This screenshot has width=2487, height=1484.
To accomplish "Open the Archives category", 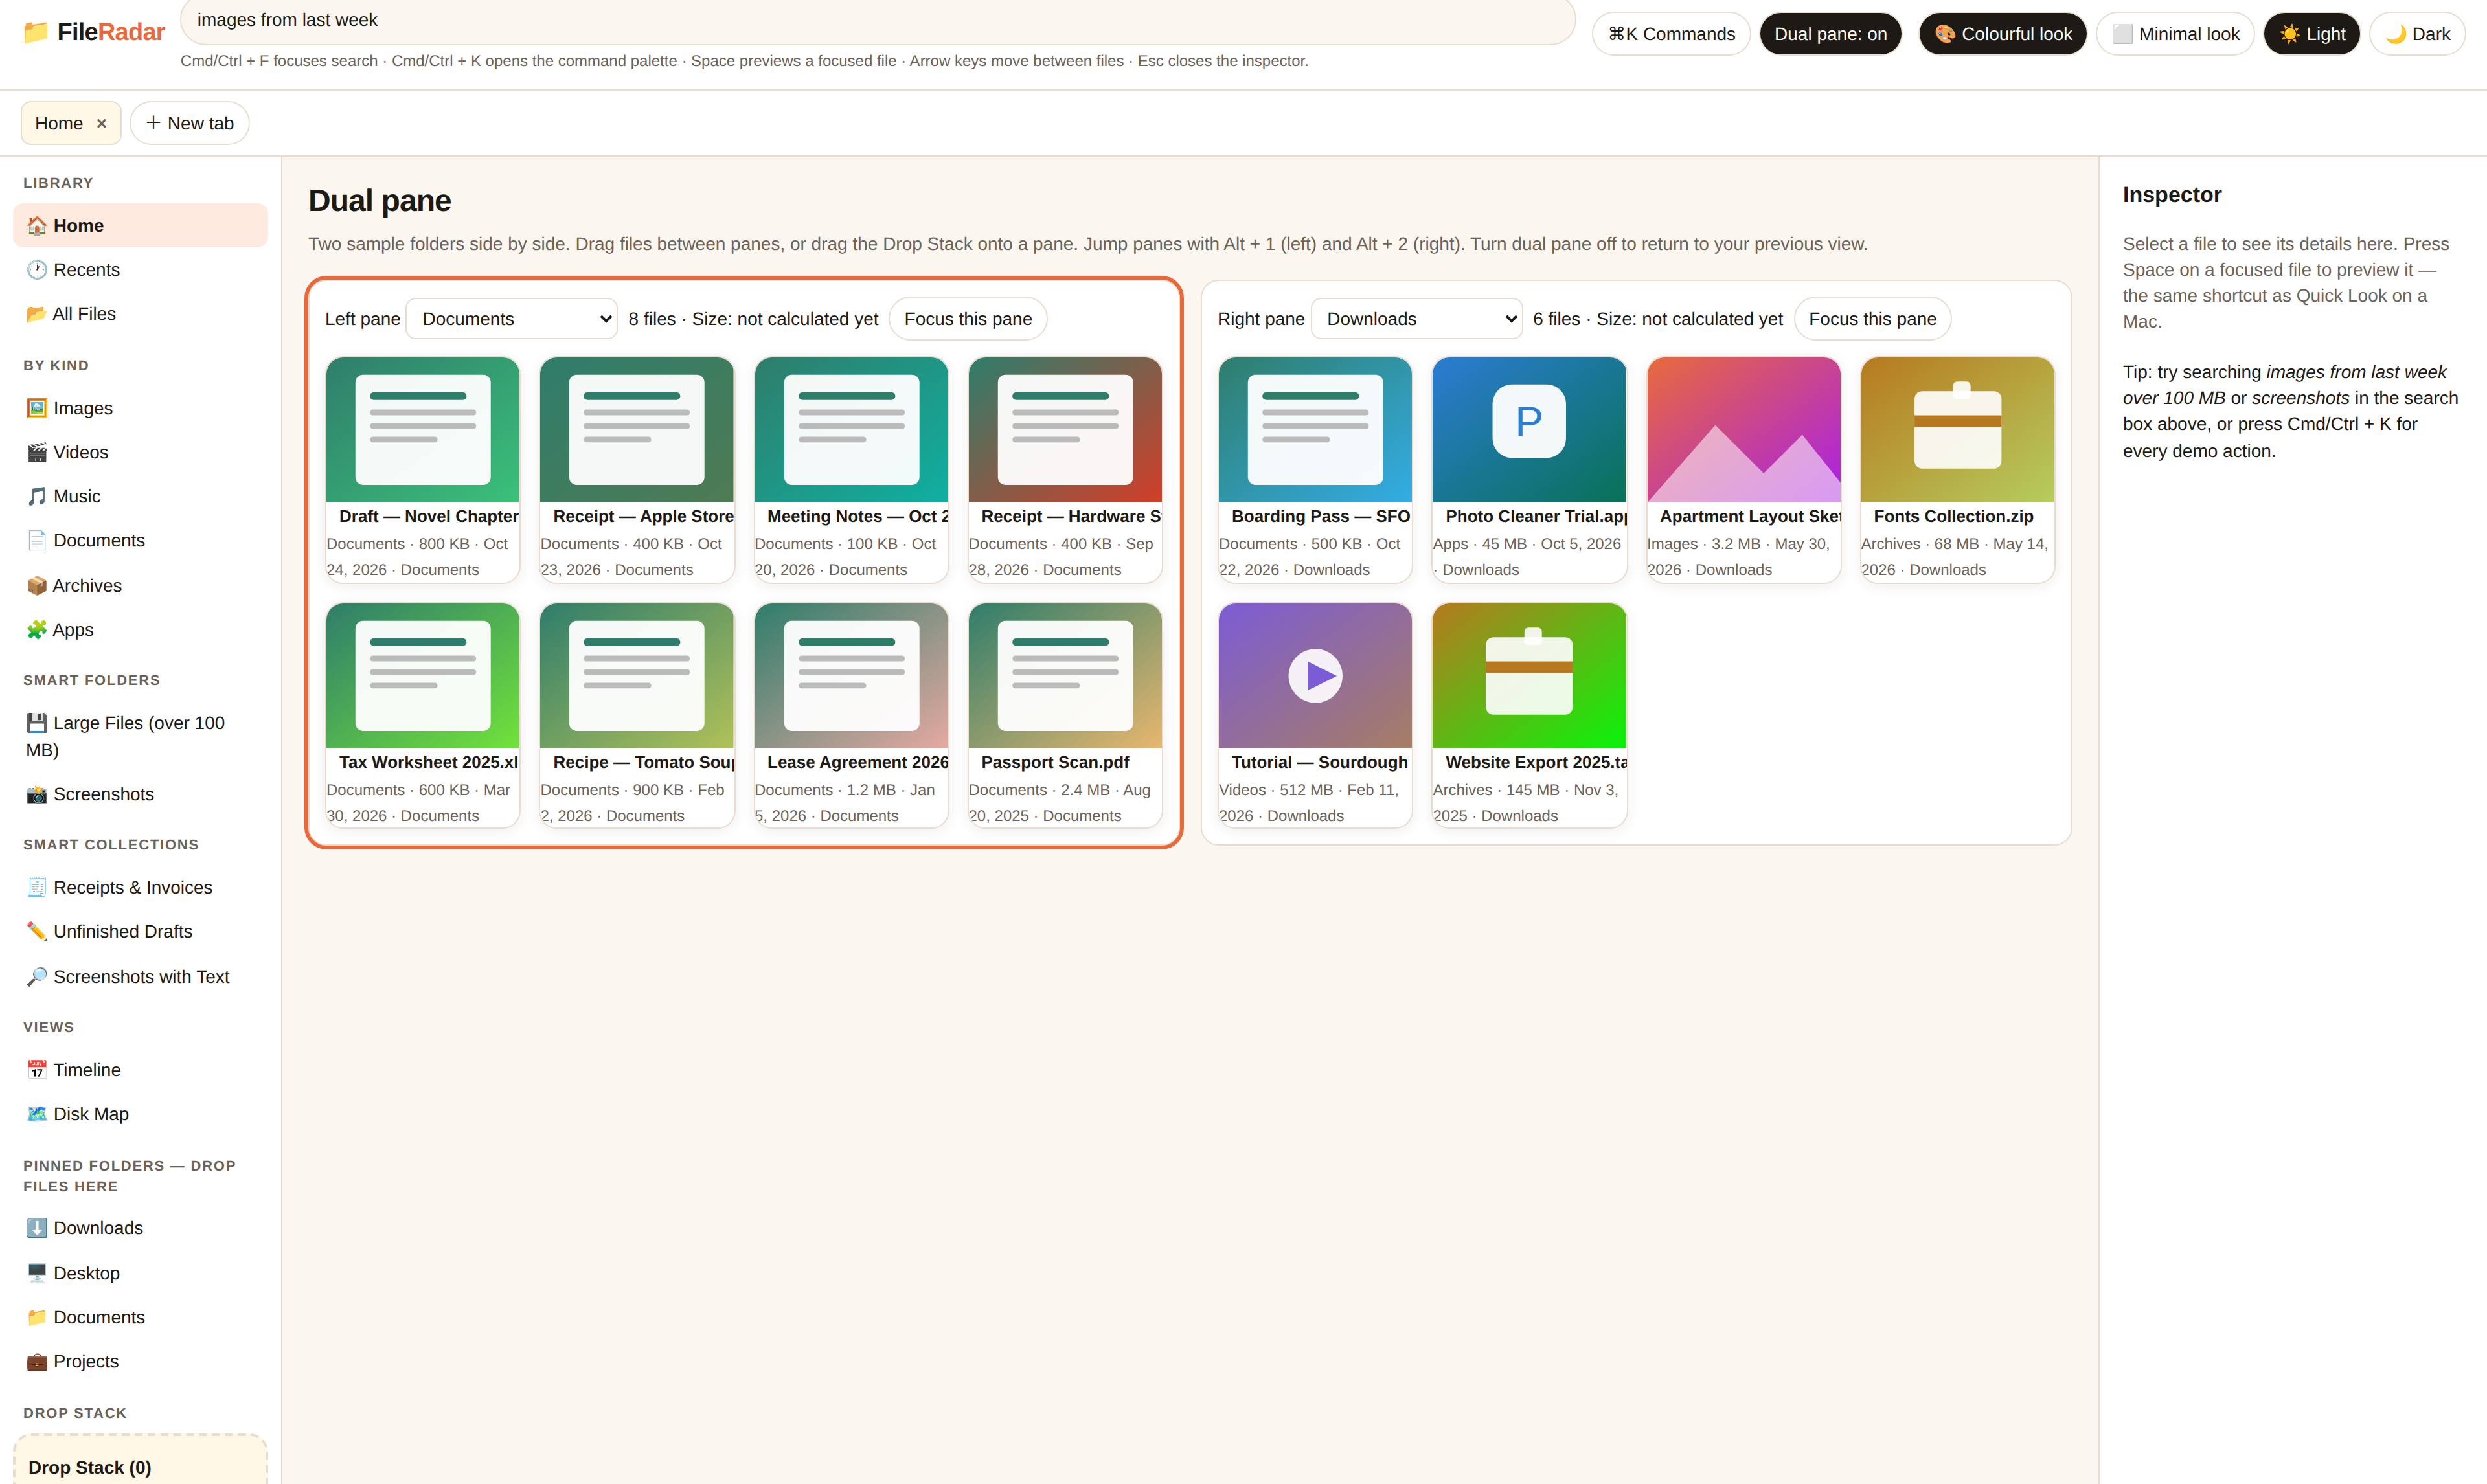I will [x=140, y=585].
